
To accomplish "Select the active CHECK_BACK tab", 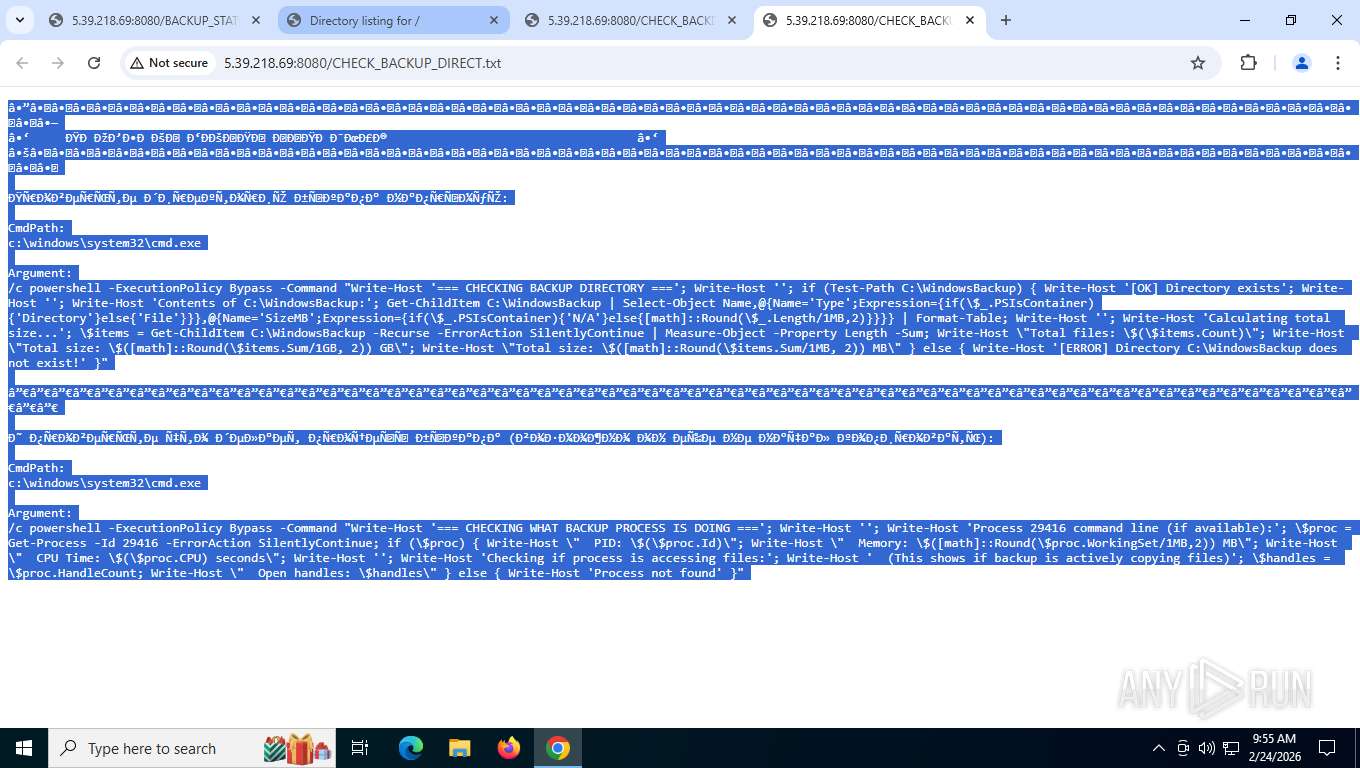I will pyautogui.click(x=869, y=20).
